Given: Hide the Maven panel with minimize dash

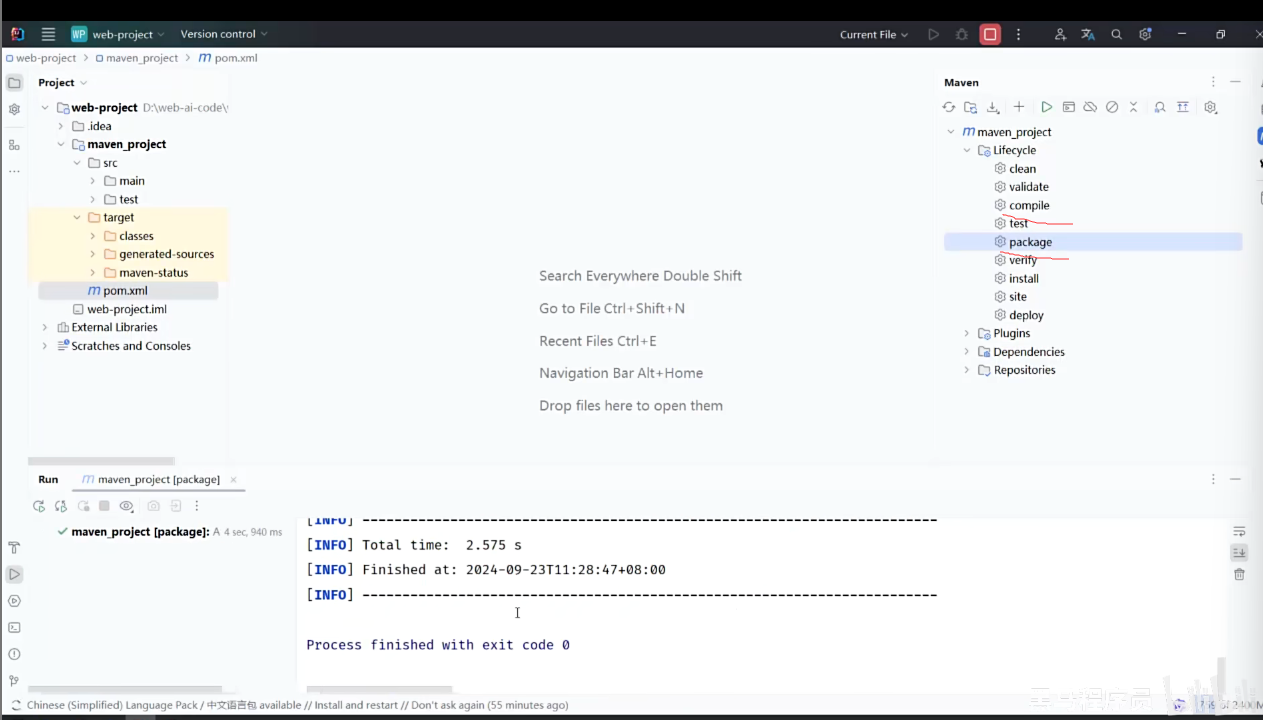Looking at the screenshot, I should click(1236, 82).
